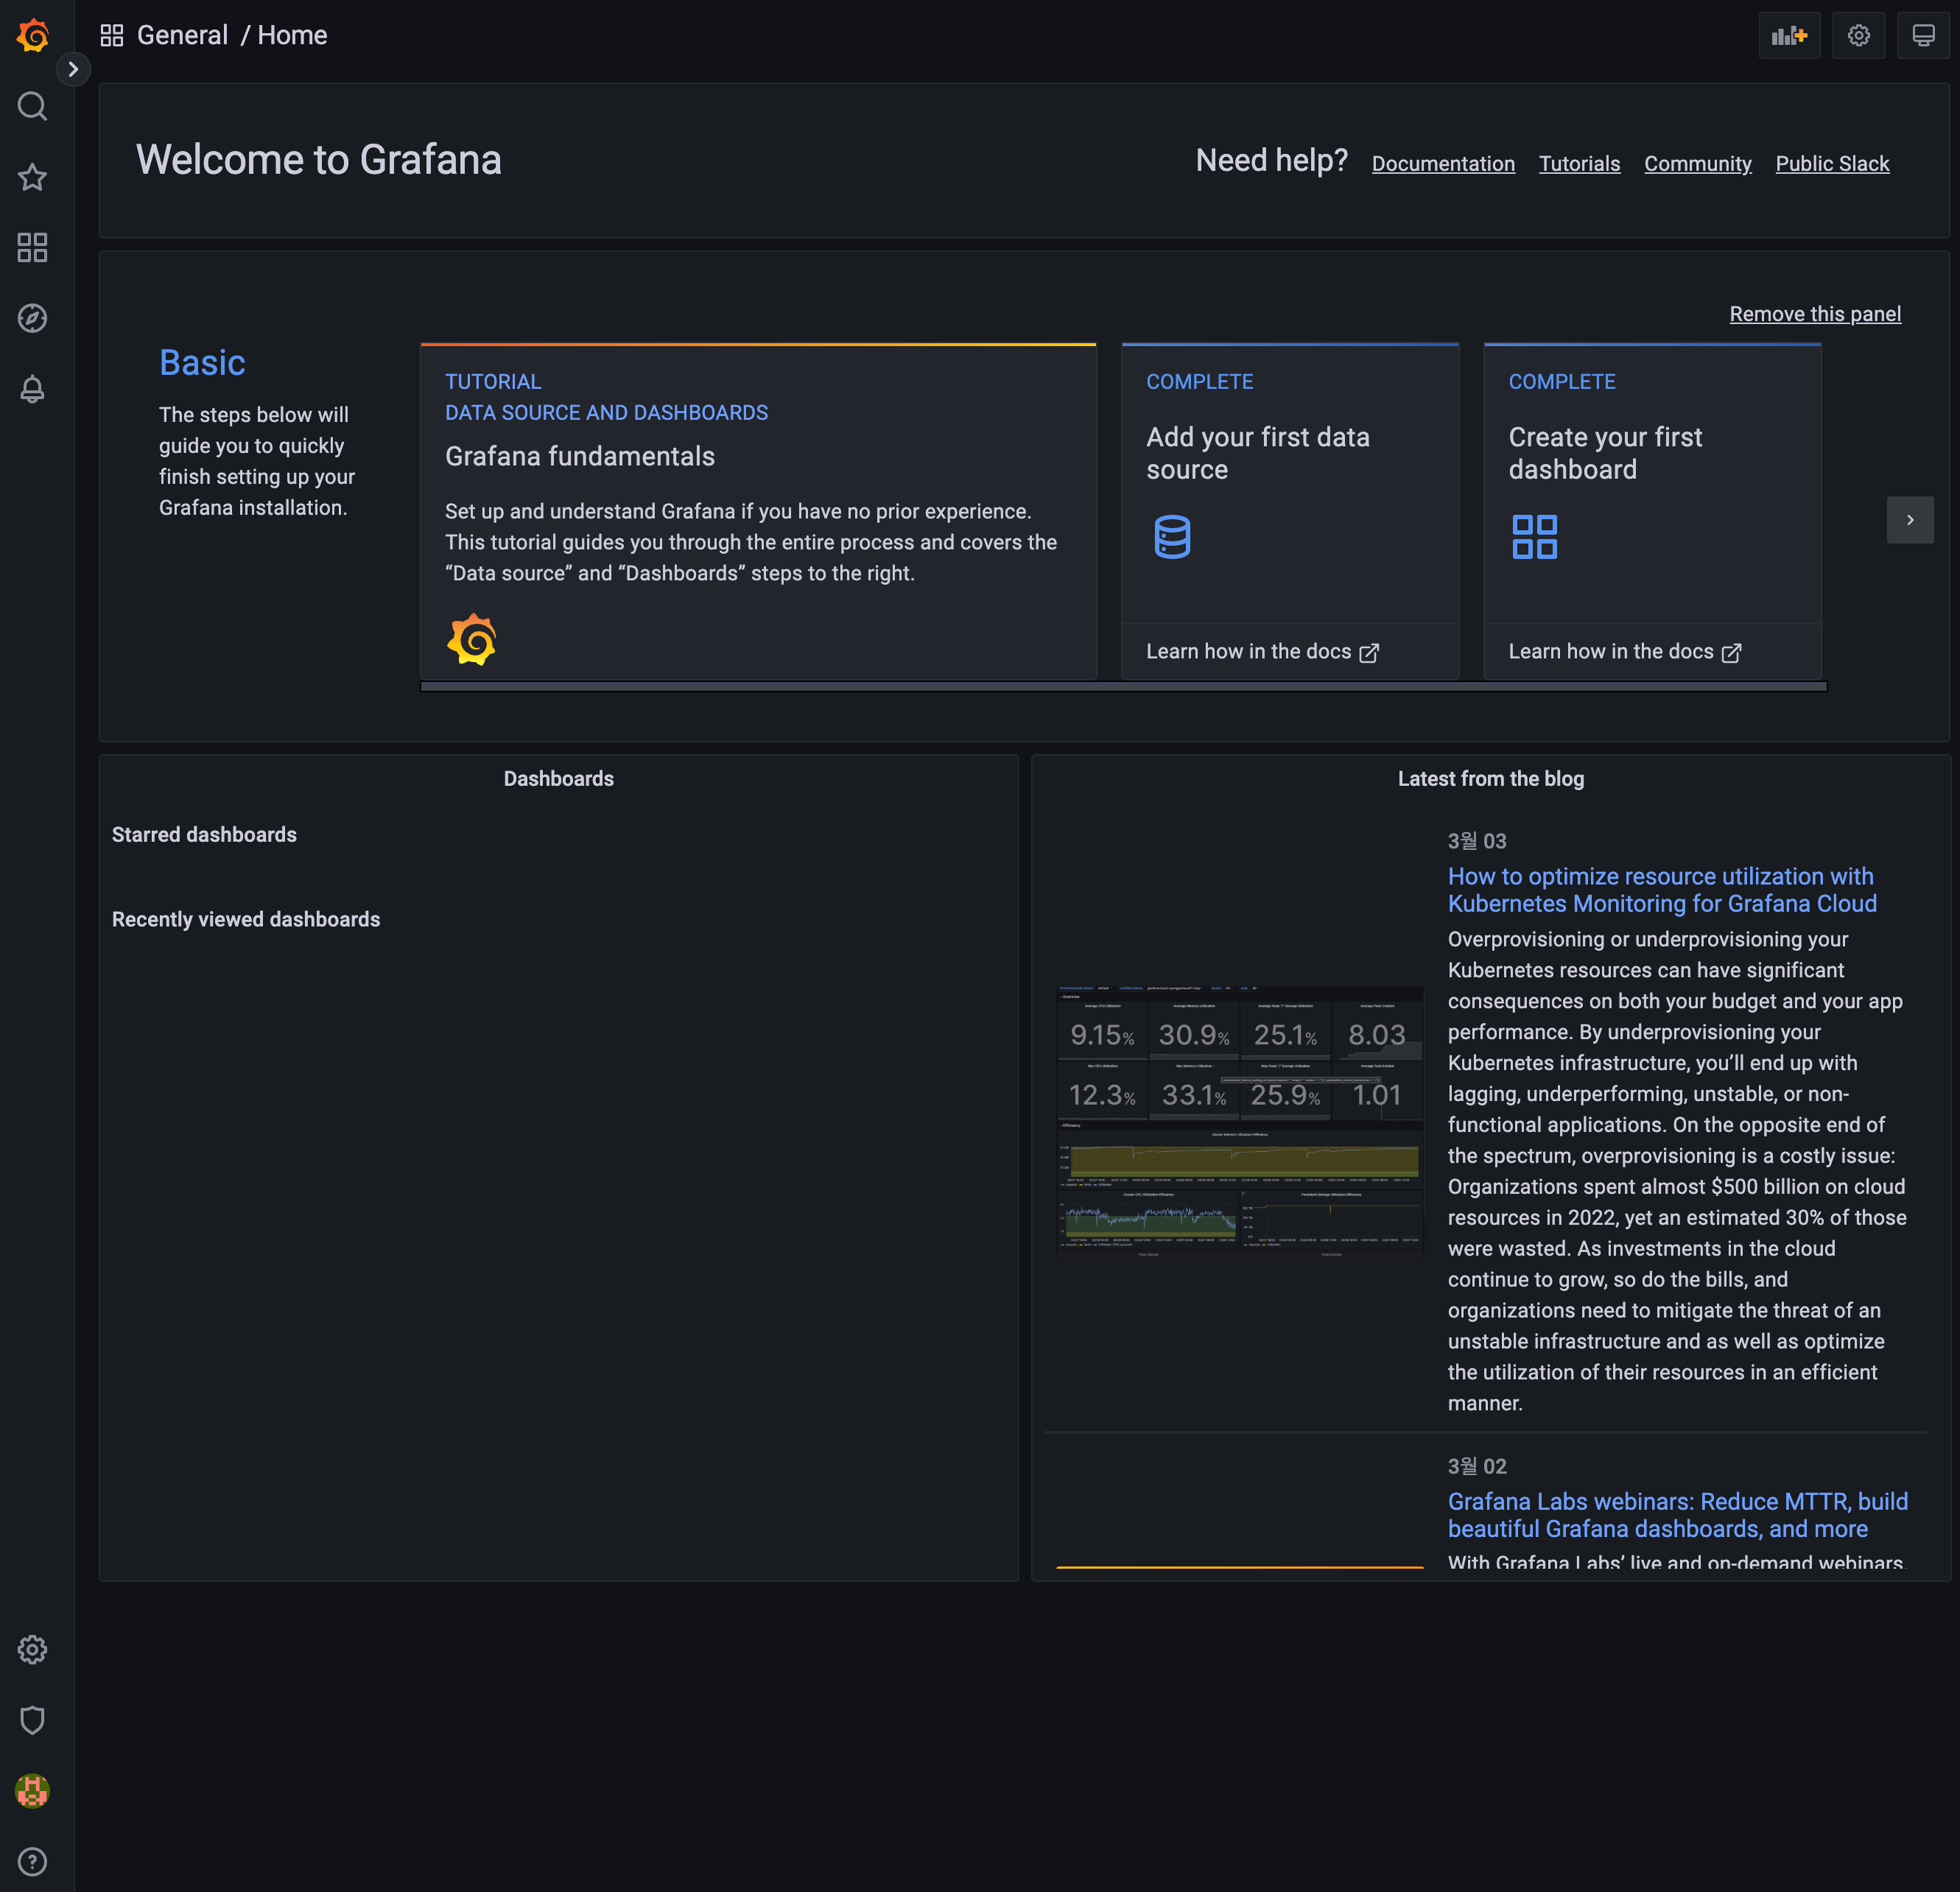
Task: Click next arrow in the setup guide panel
Action: point(1909,520)
